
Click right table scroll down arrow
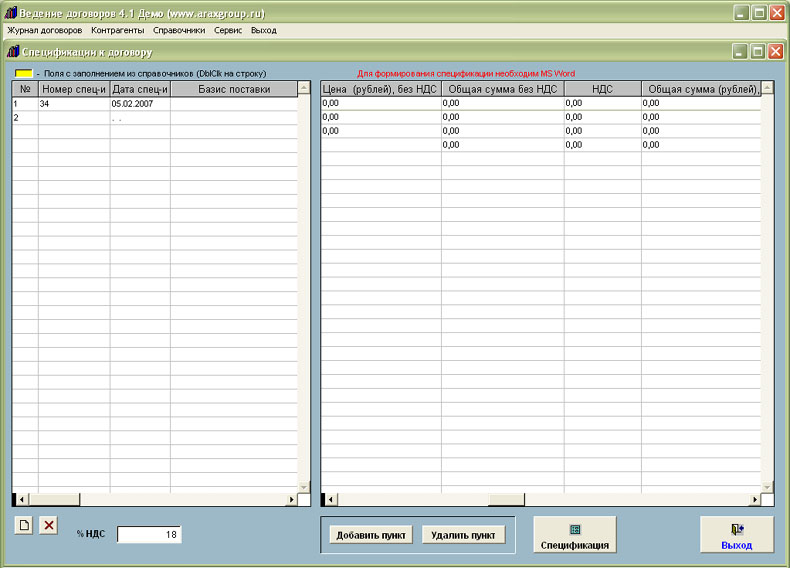[x=767, y=487]
